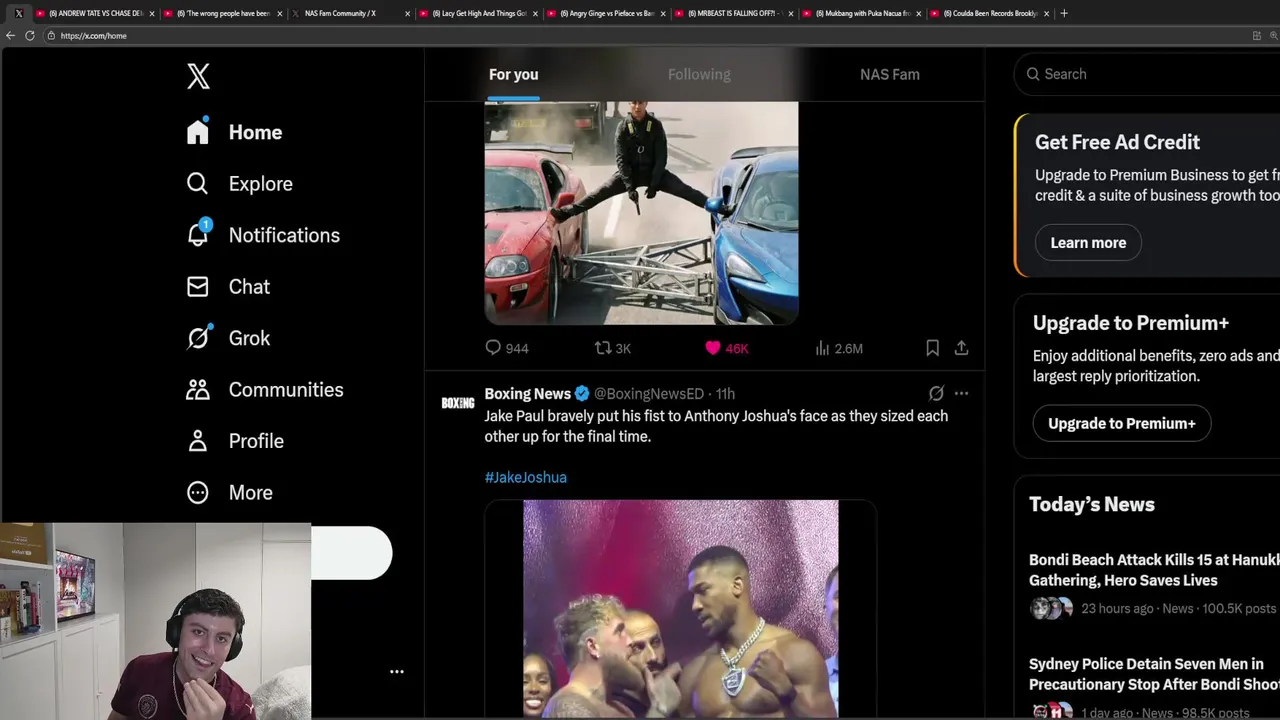Screen dimensions: 1280x720
Task: Switch to the NAS Fam tab
Action: [890, 74]
